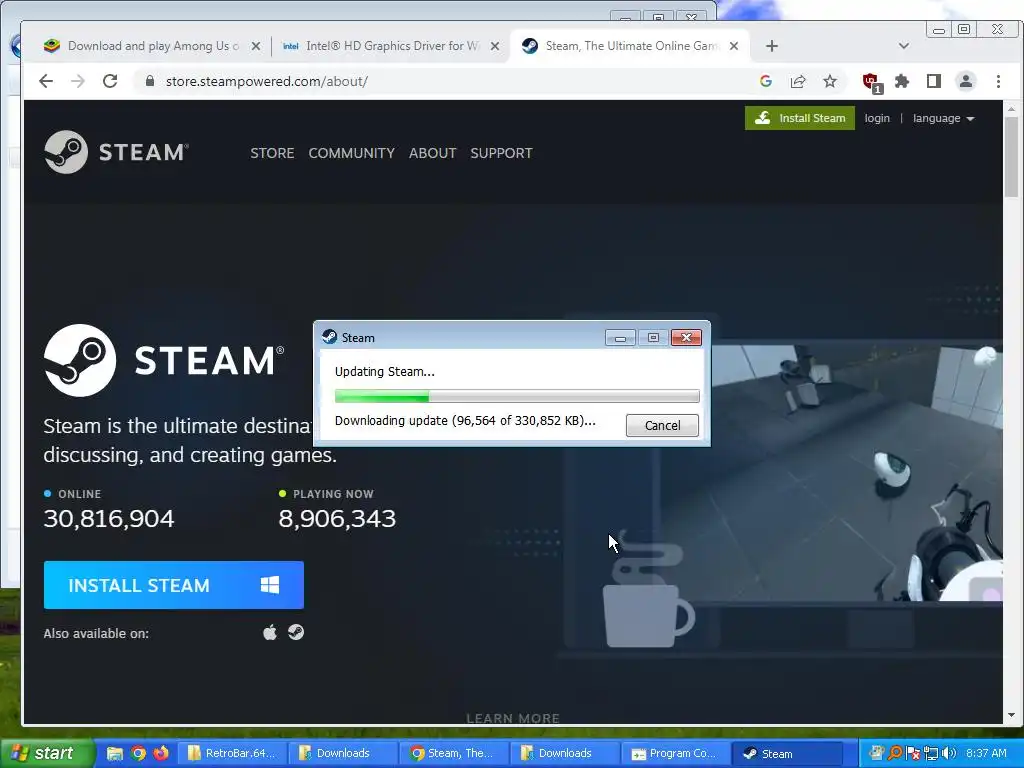
Task: Go back with the browser back arrow
Action: pos(46,81)
